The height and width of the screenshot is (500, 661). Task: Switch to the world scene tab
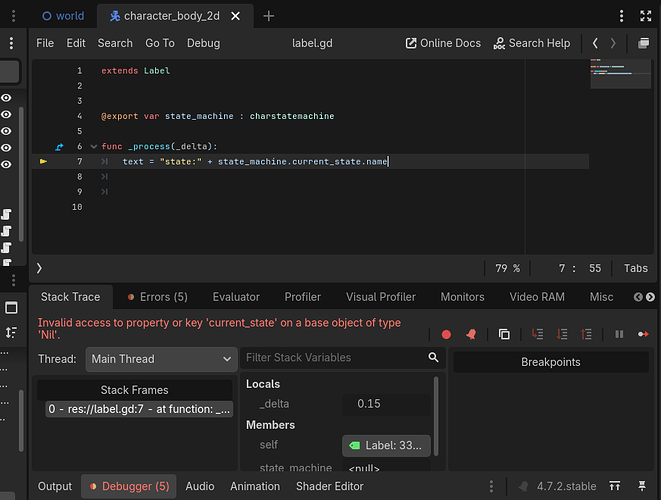click(63, 16)
